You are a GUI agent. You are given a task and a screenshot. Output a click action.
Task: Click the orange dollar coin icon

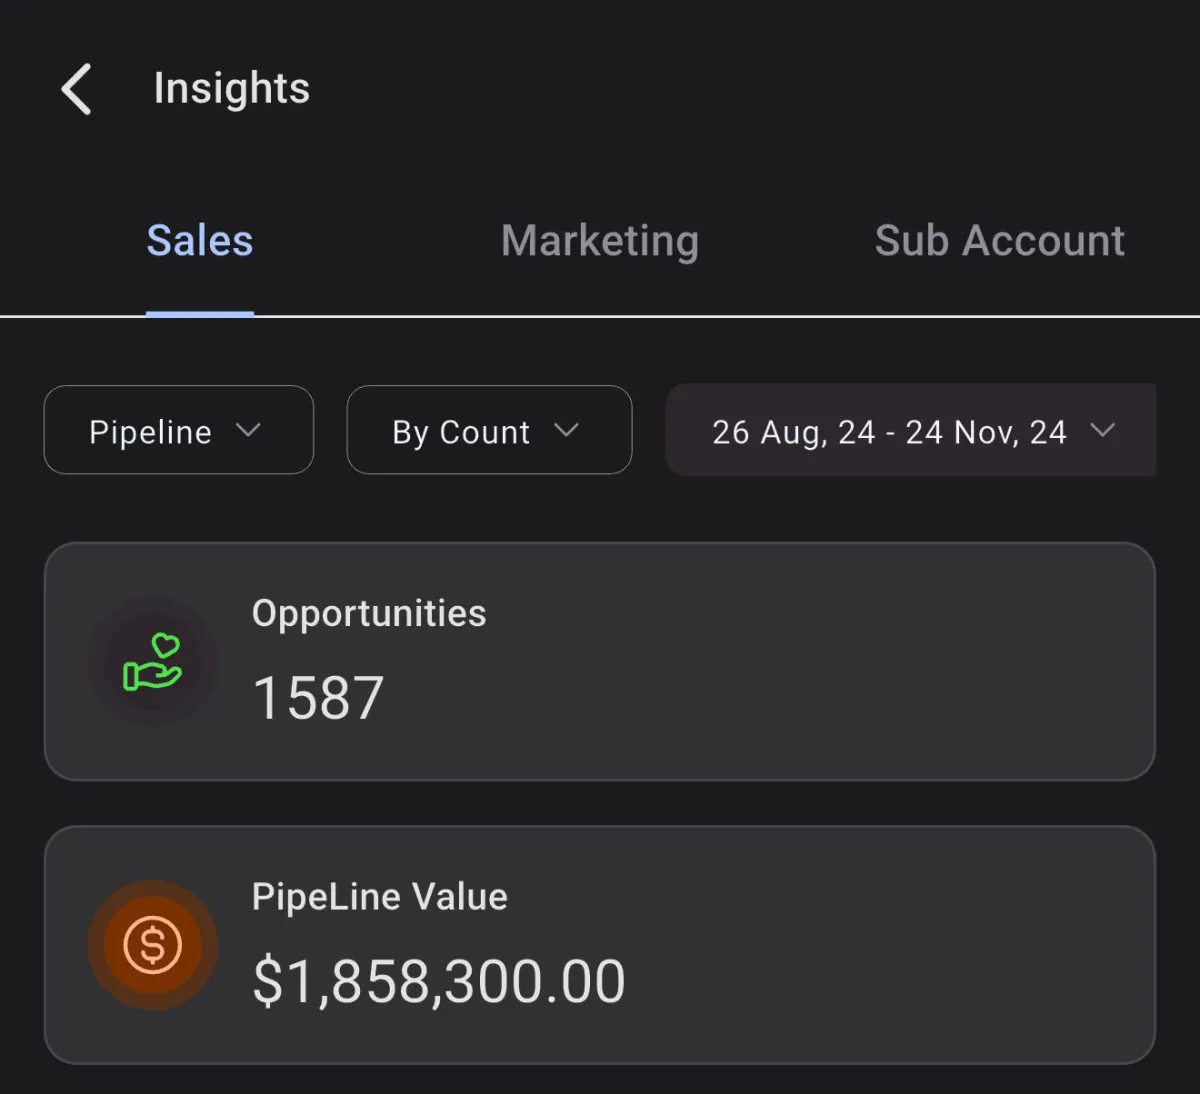click(152, 945)
